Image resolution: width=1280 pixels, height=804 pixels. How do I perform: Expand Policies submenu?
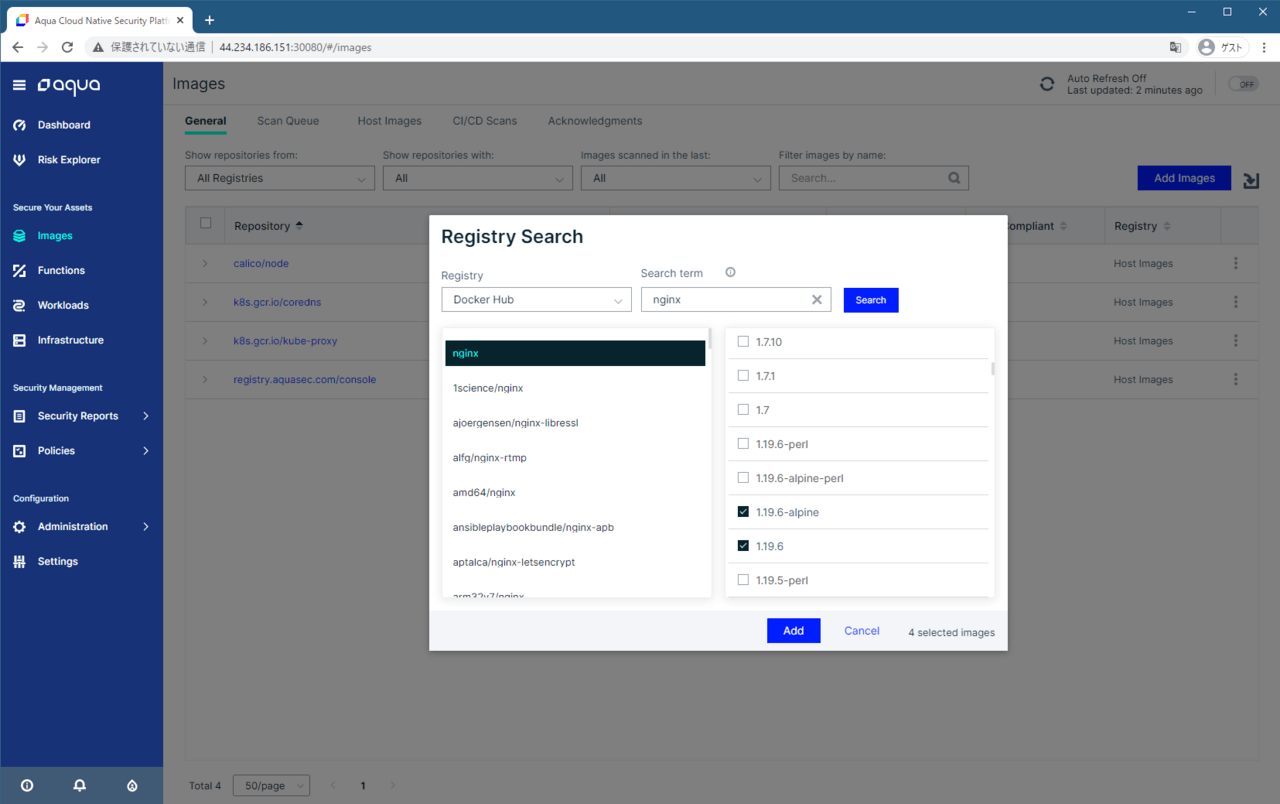146,451
